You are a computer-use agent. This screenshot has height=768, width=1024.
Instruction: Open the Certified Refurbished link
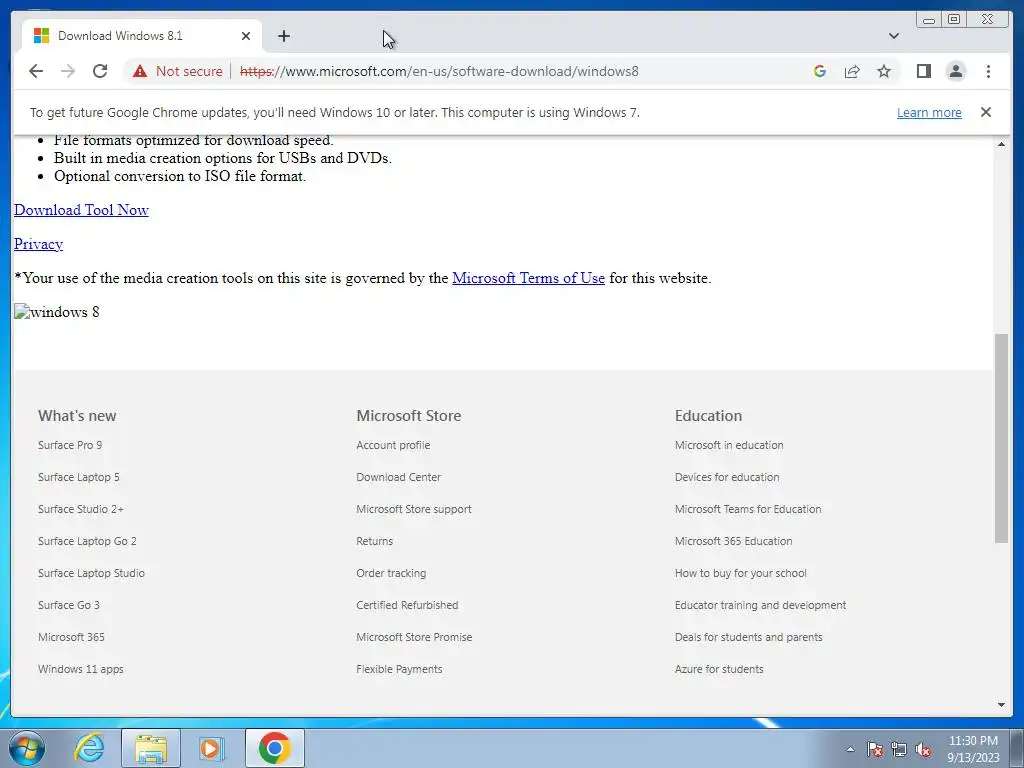407,605
